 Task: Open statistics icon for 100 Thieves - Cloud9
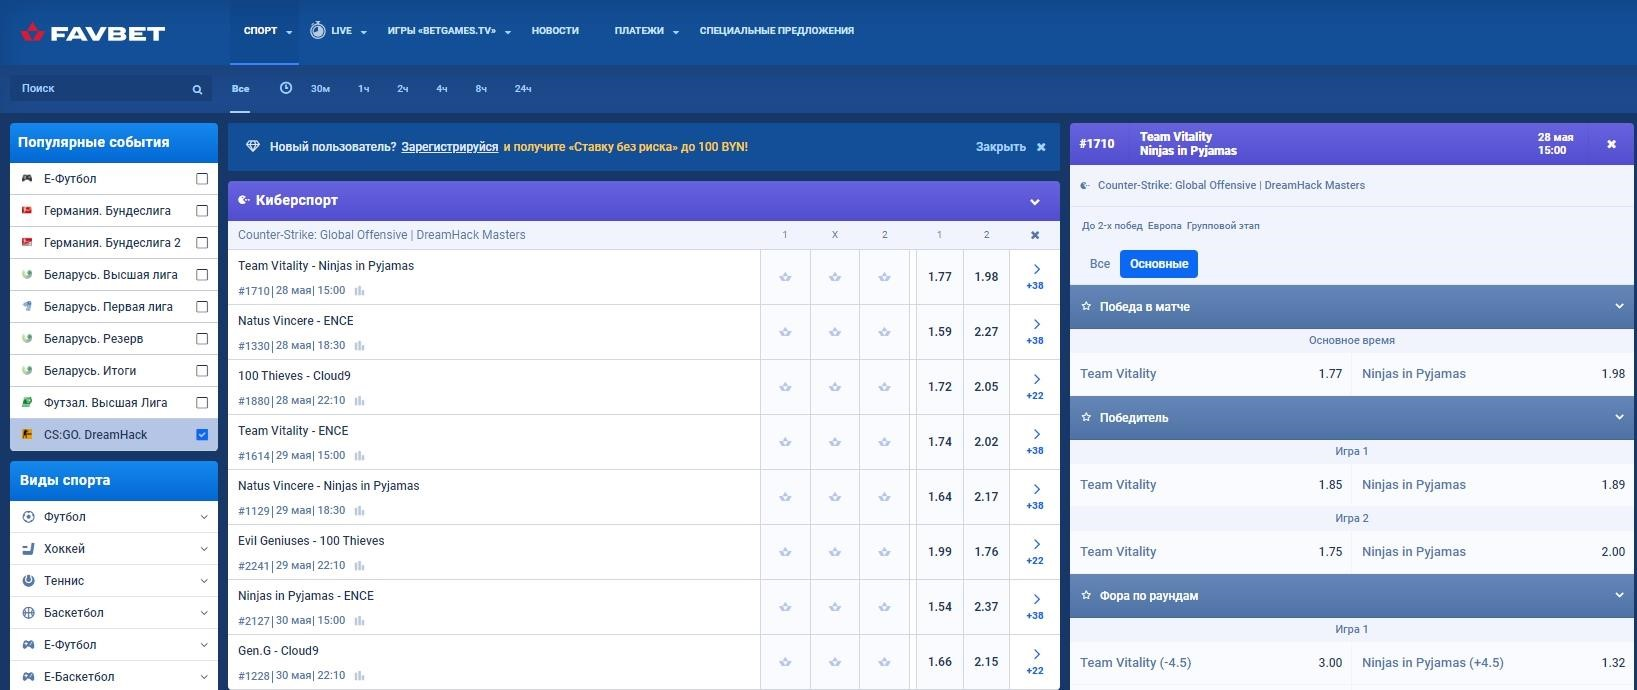359,401
